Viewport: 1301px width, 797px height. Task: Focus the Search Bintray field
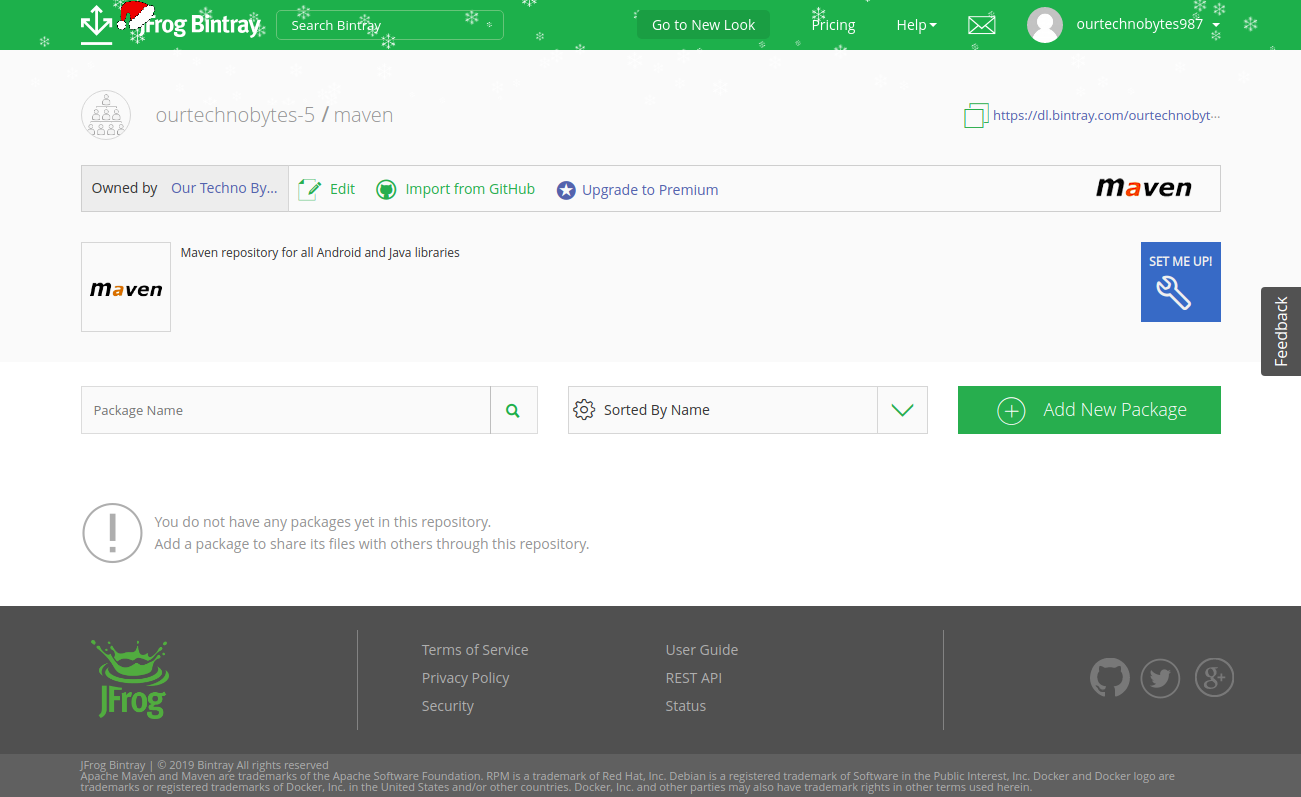point(390,25)
